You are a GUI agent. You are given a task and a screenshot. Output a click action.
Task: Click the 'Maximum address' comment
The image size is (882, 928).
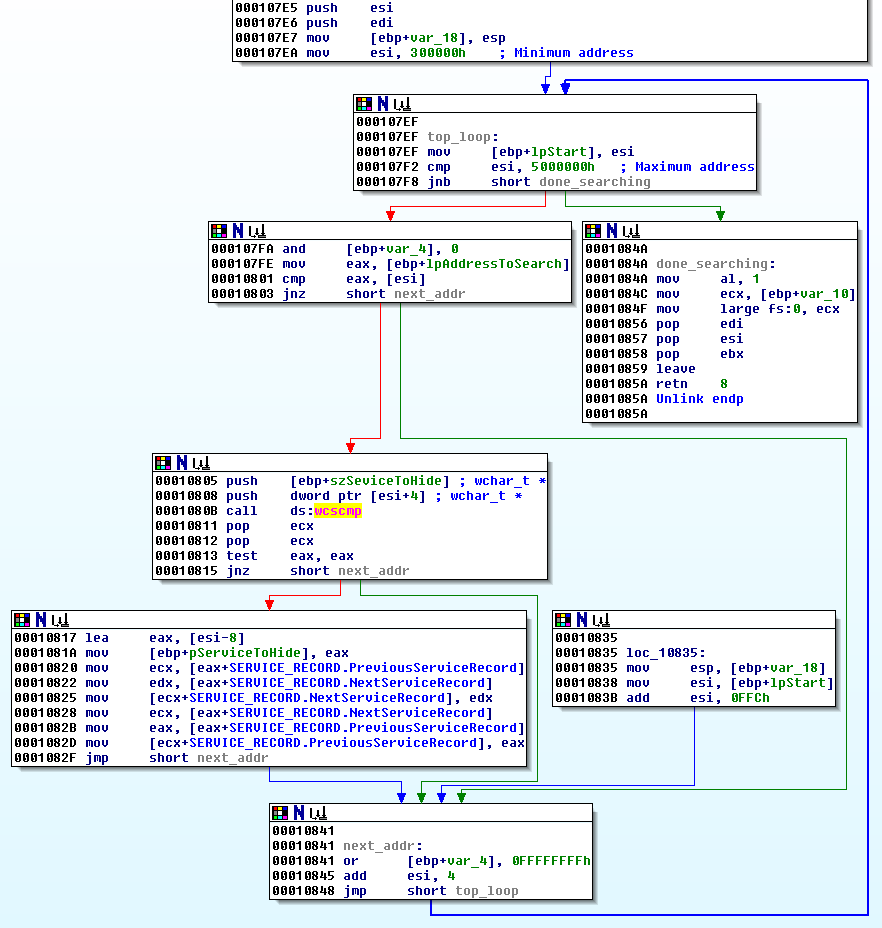click(694, 167)
